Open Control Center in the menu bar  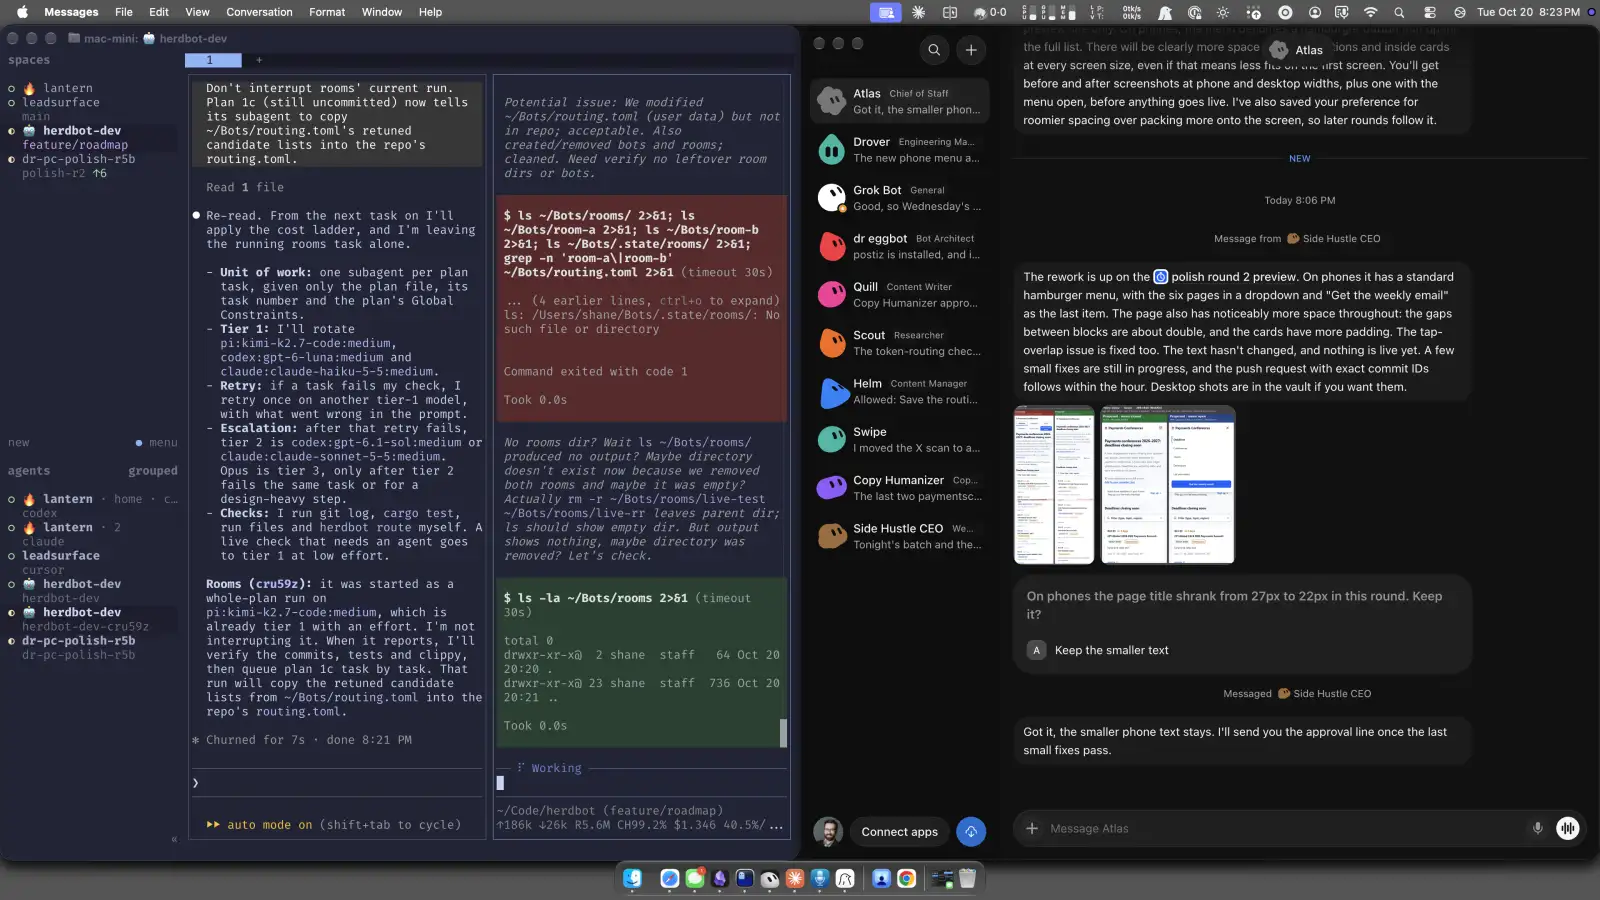tap(1430, 12)
